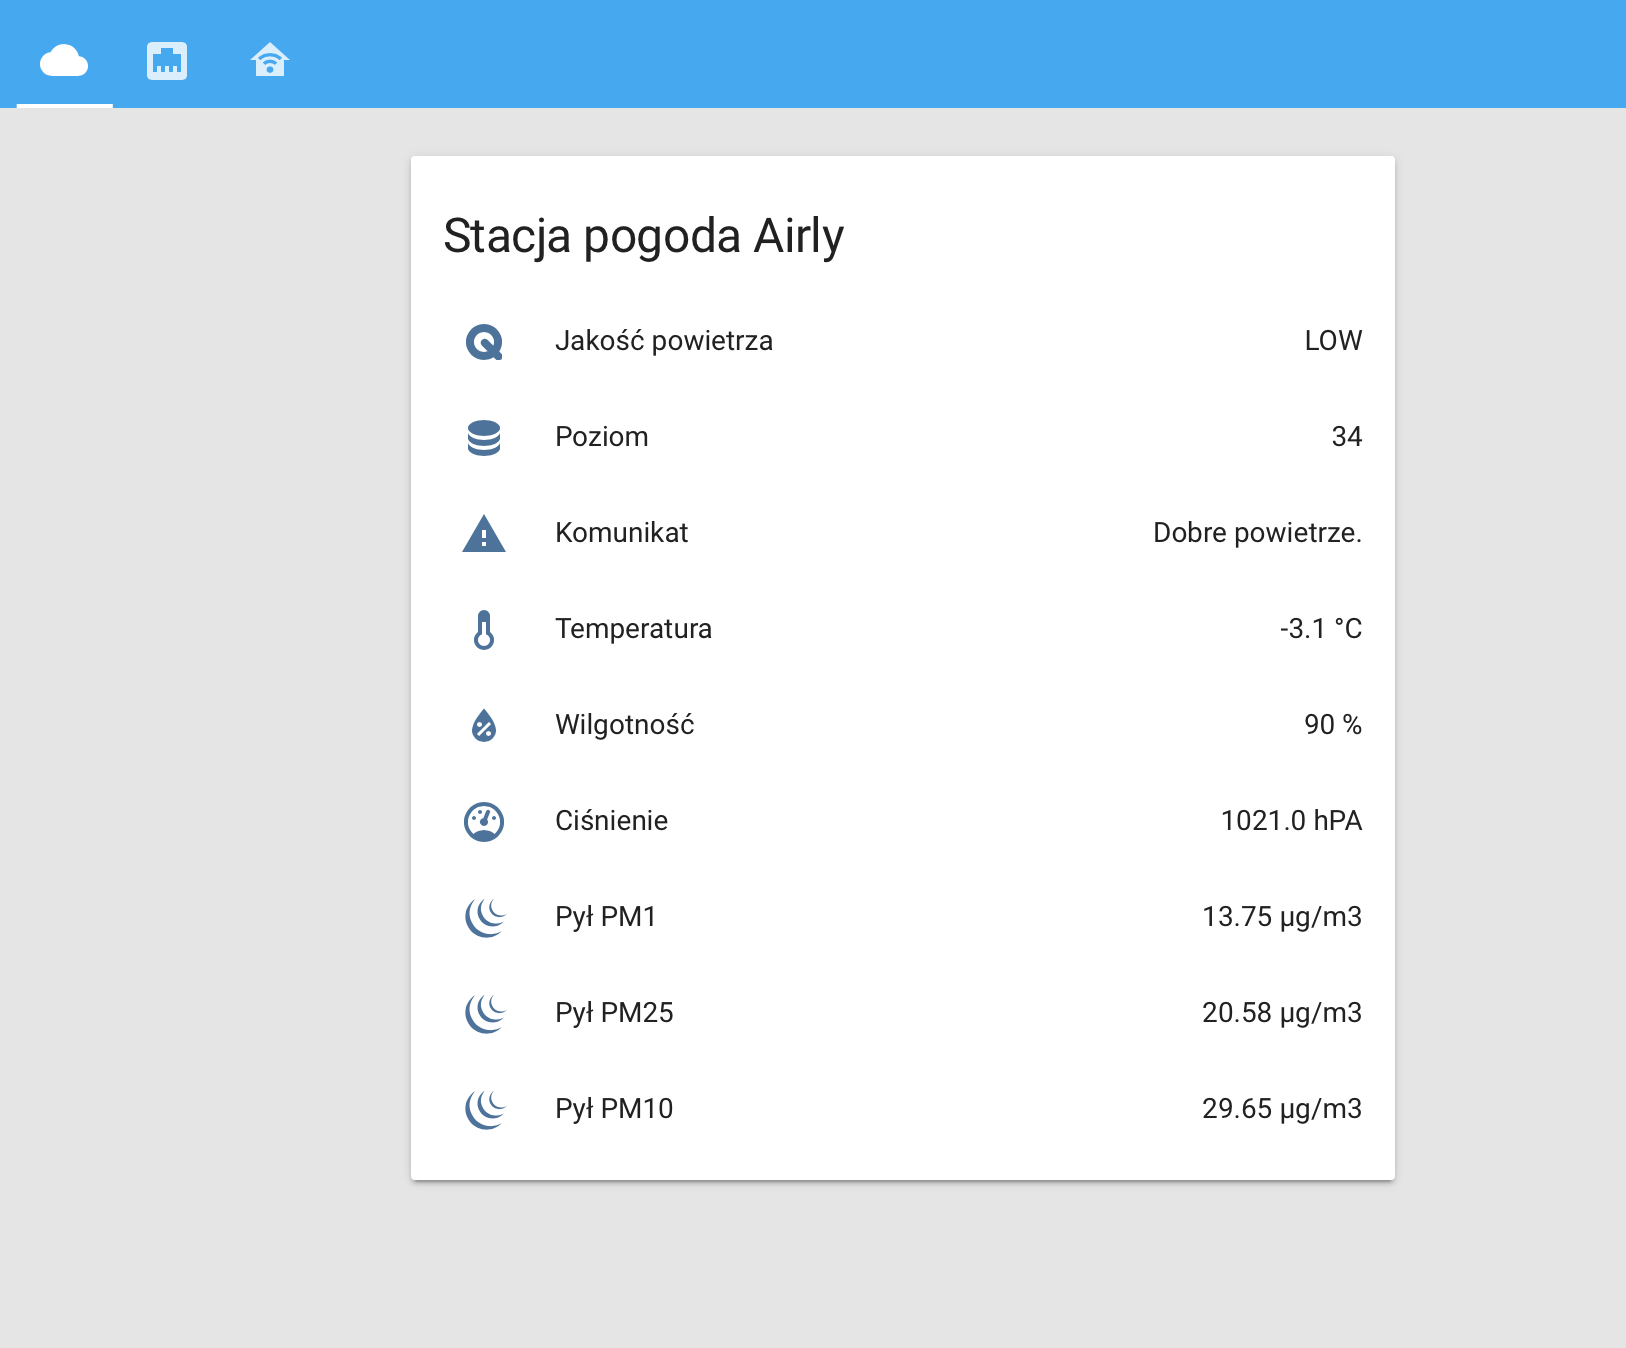This screenshot has height=1348, width=1626.
Task: Open the Wilgotność entity label
Action: [625, 724]
